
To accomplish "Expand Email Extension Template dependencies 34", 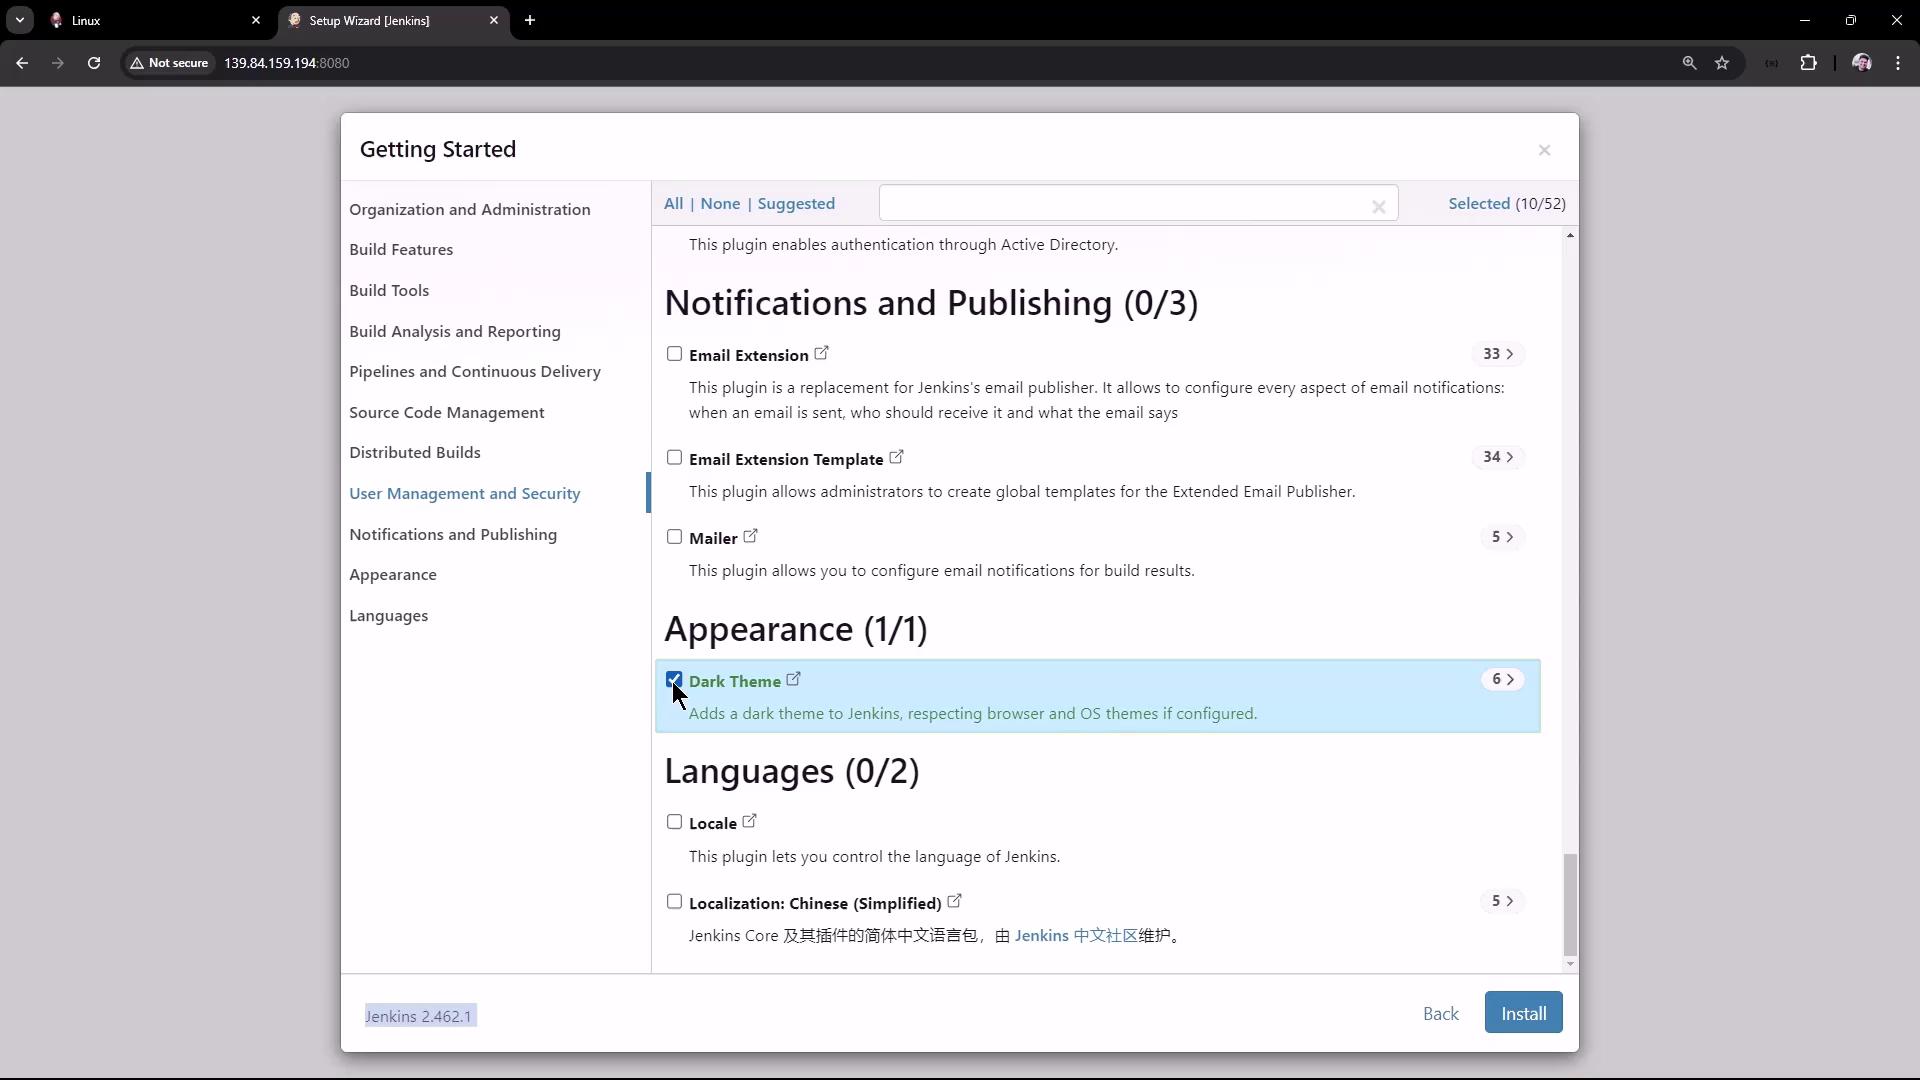I will (x=1497, y=457).
